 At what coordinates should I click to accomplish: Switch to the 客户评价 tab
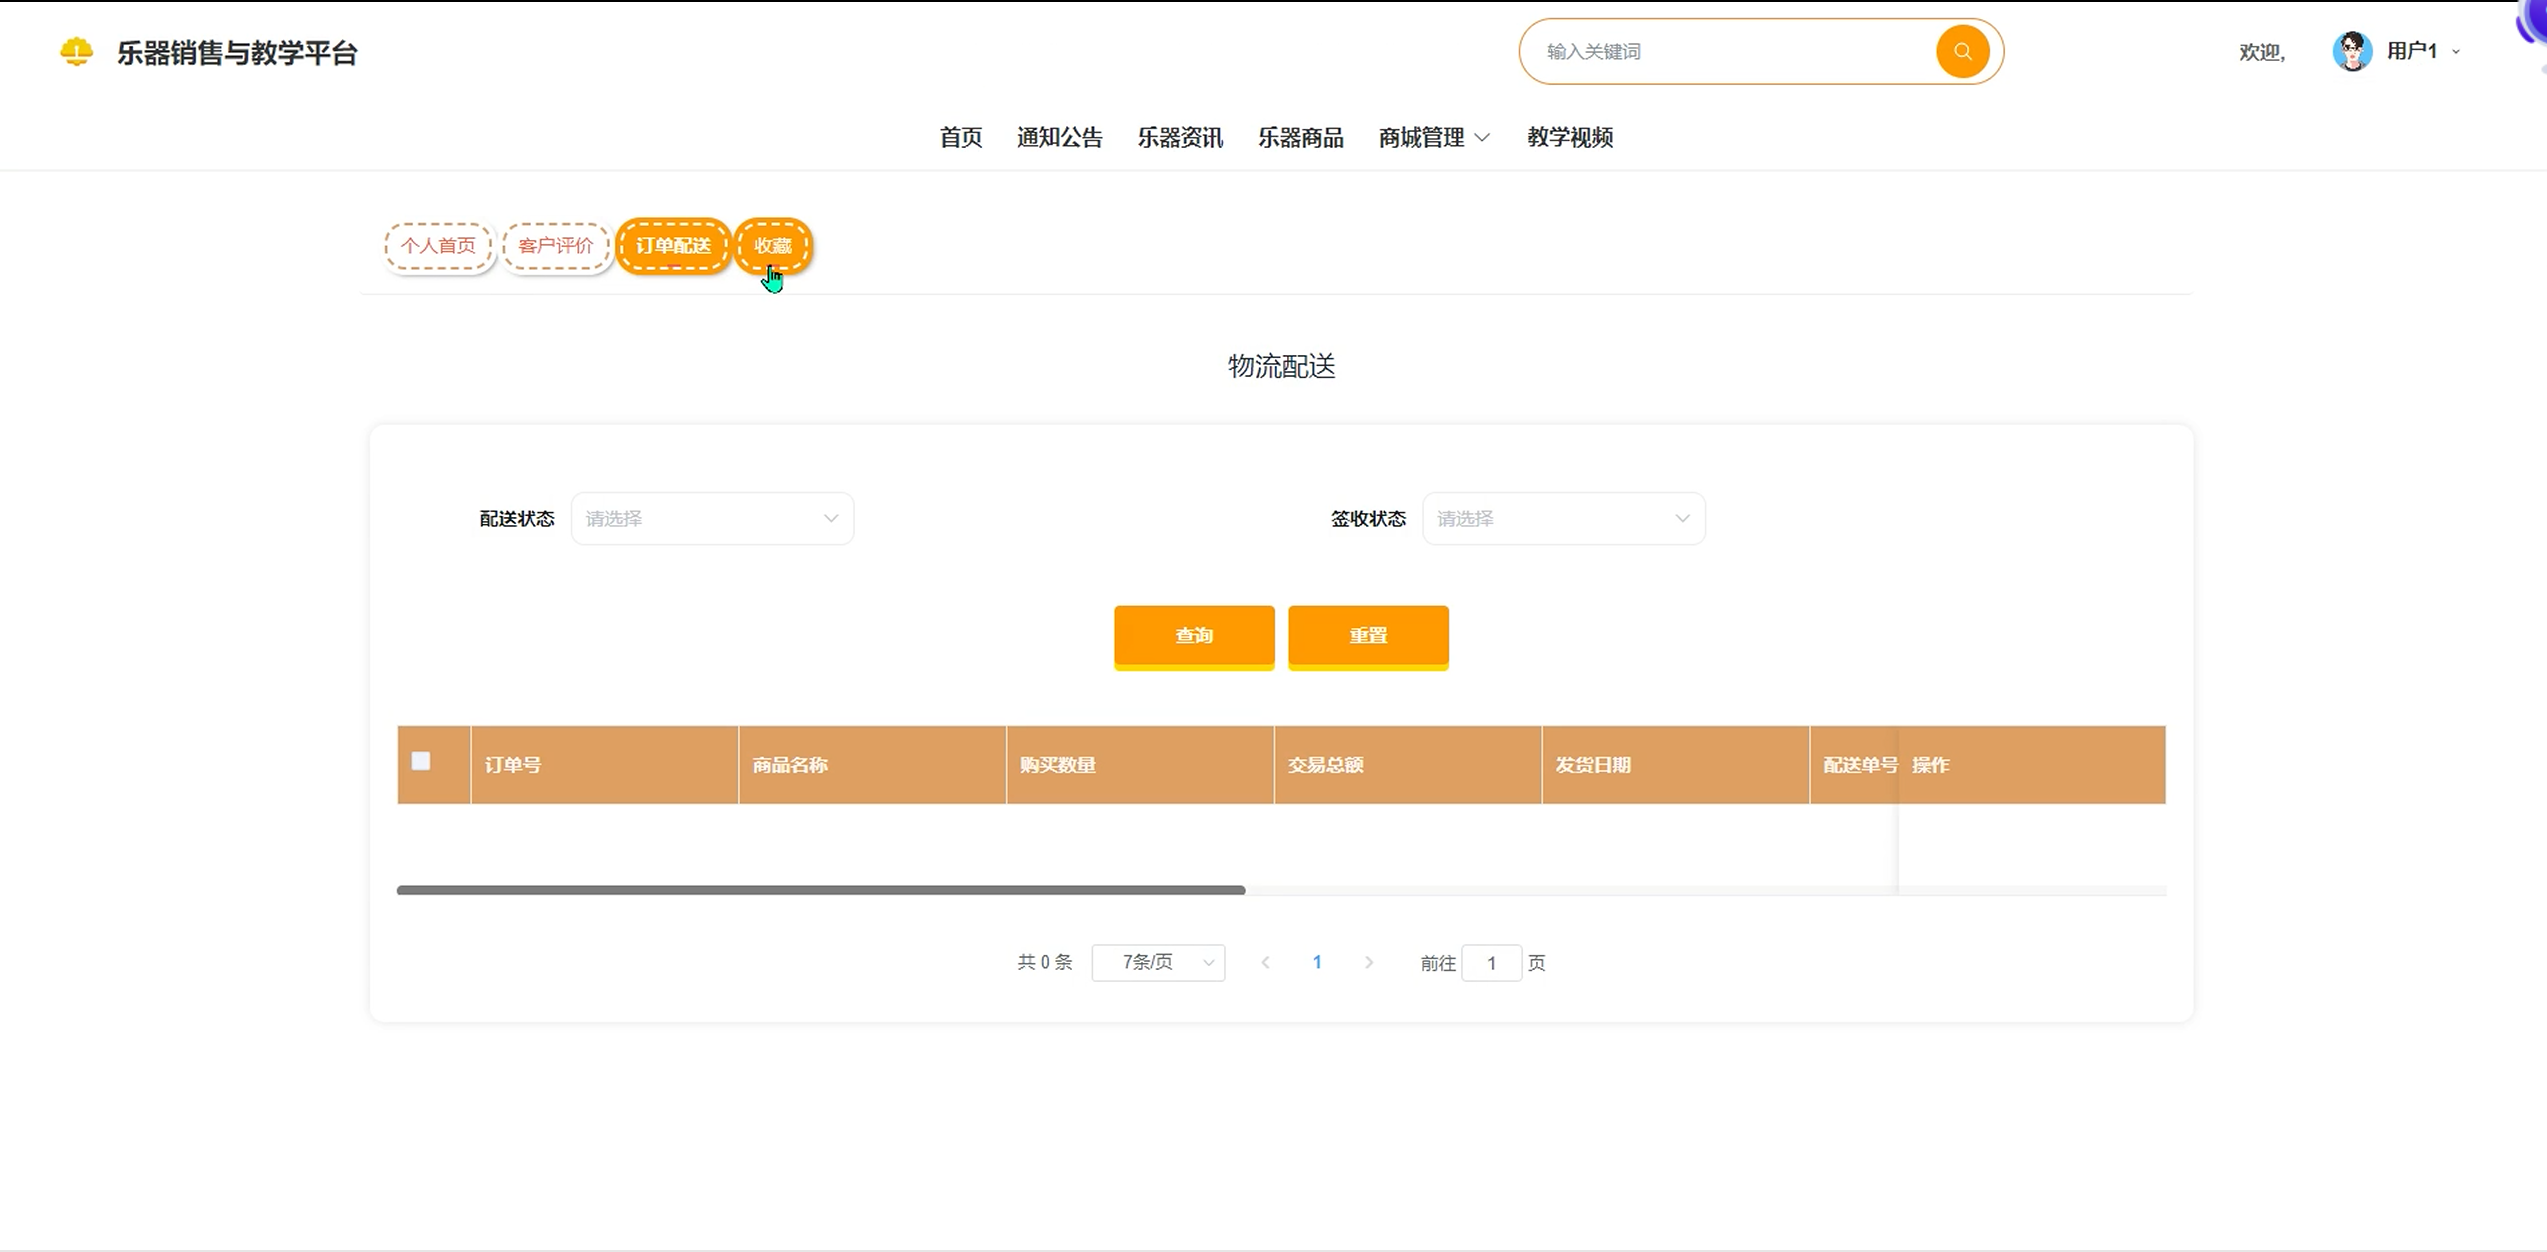(556, 246)
